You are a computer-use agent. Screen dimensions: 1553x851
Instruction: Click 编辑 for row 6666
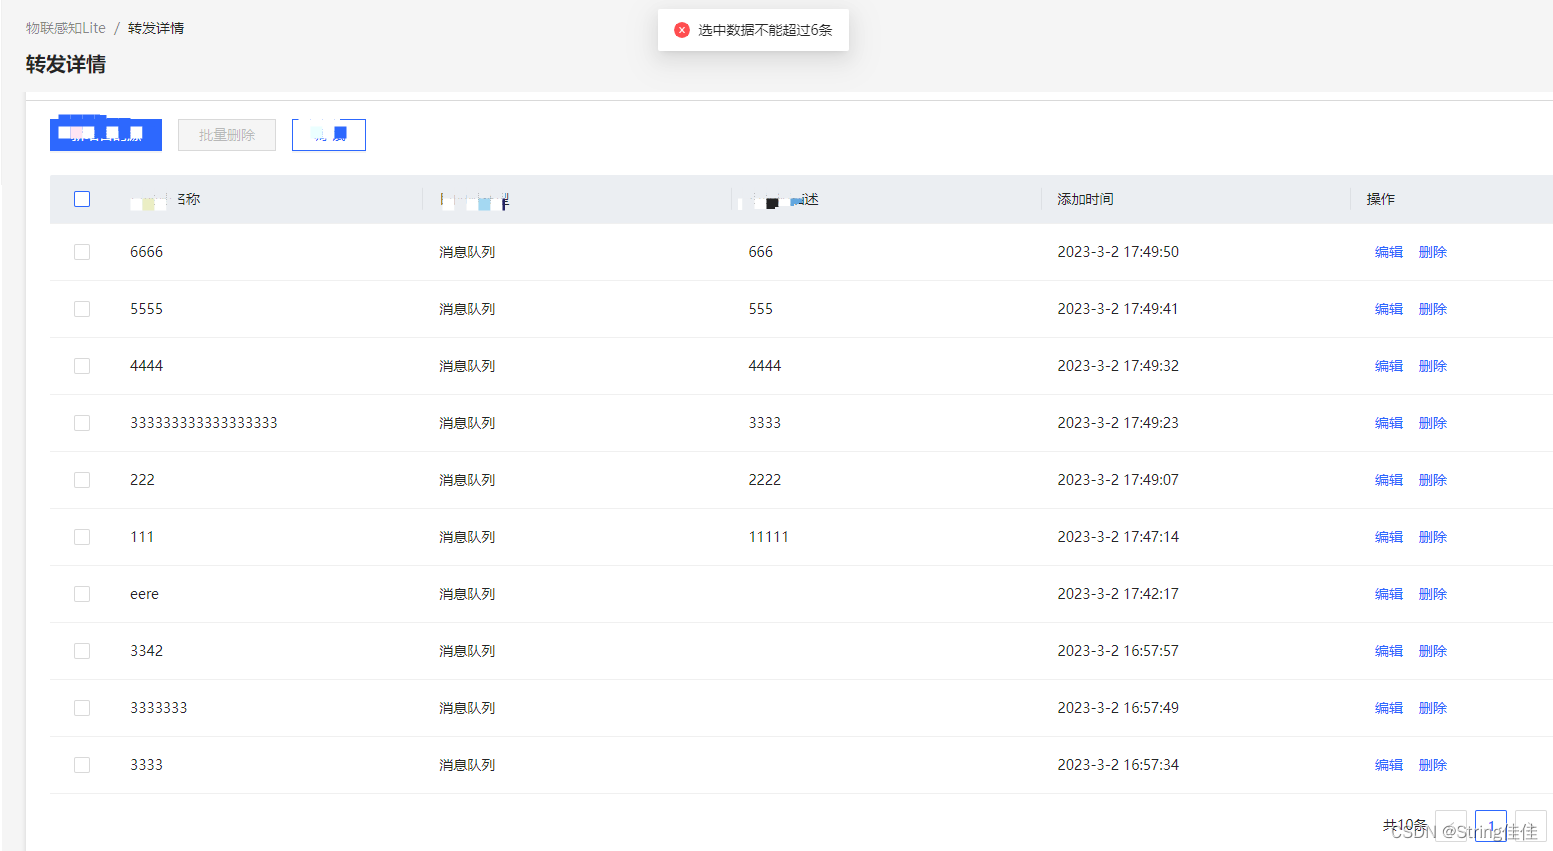(1389, 252)
